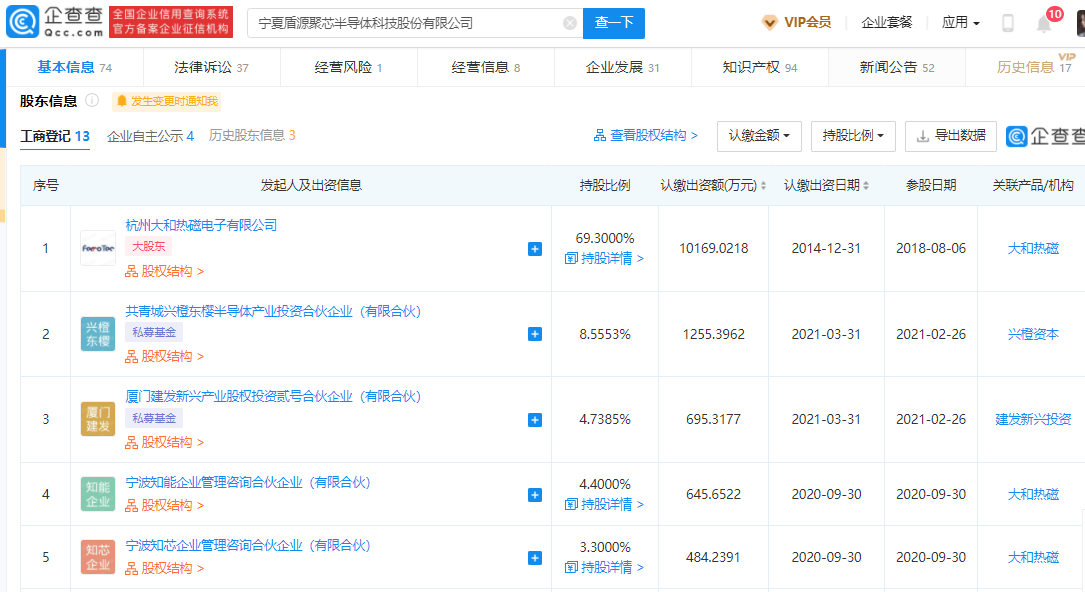Viewport: 1085px width, 592px height.
Task: Click the 知能企业 logo in row 4
Action: coord(98,494)
